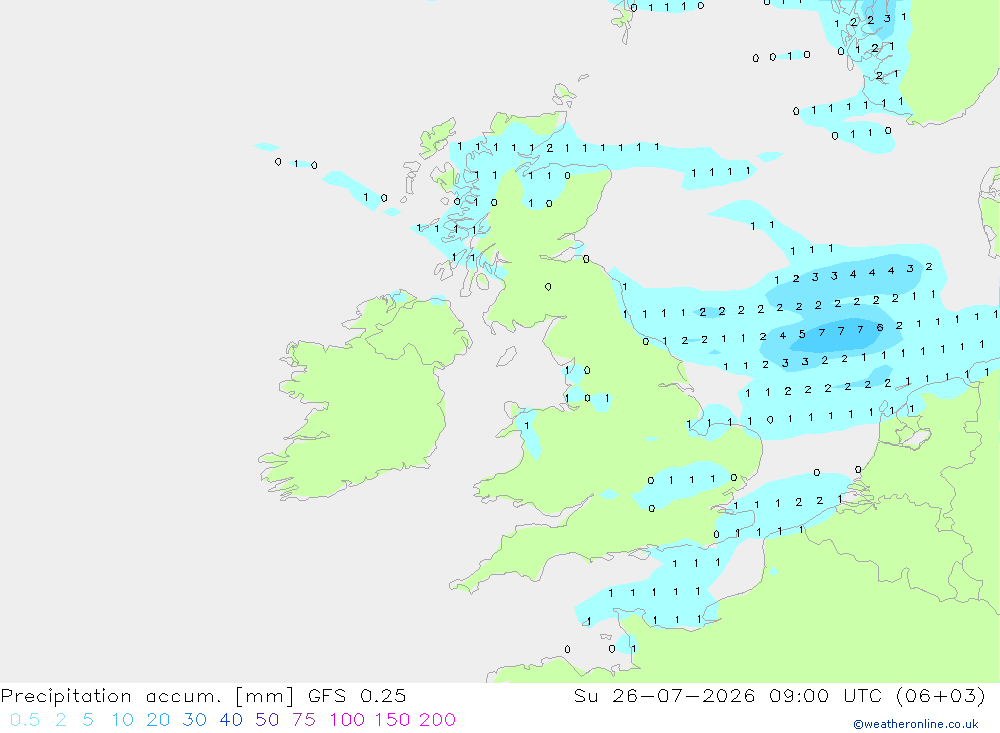The width and height of the screenshot is (1000, 733).
Task: Select the light blue 2 legend value
Action: coord(61,720)
